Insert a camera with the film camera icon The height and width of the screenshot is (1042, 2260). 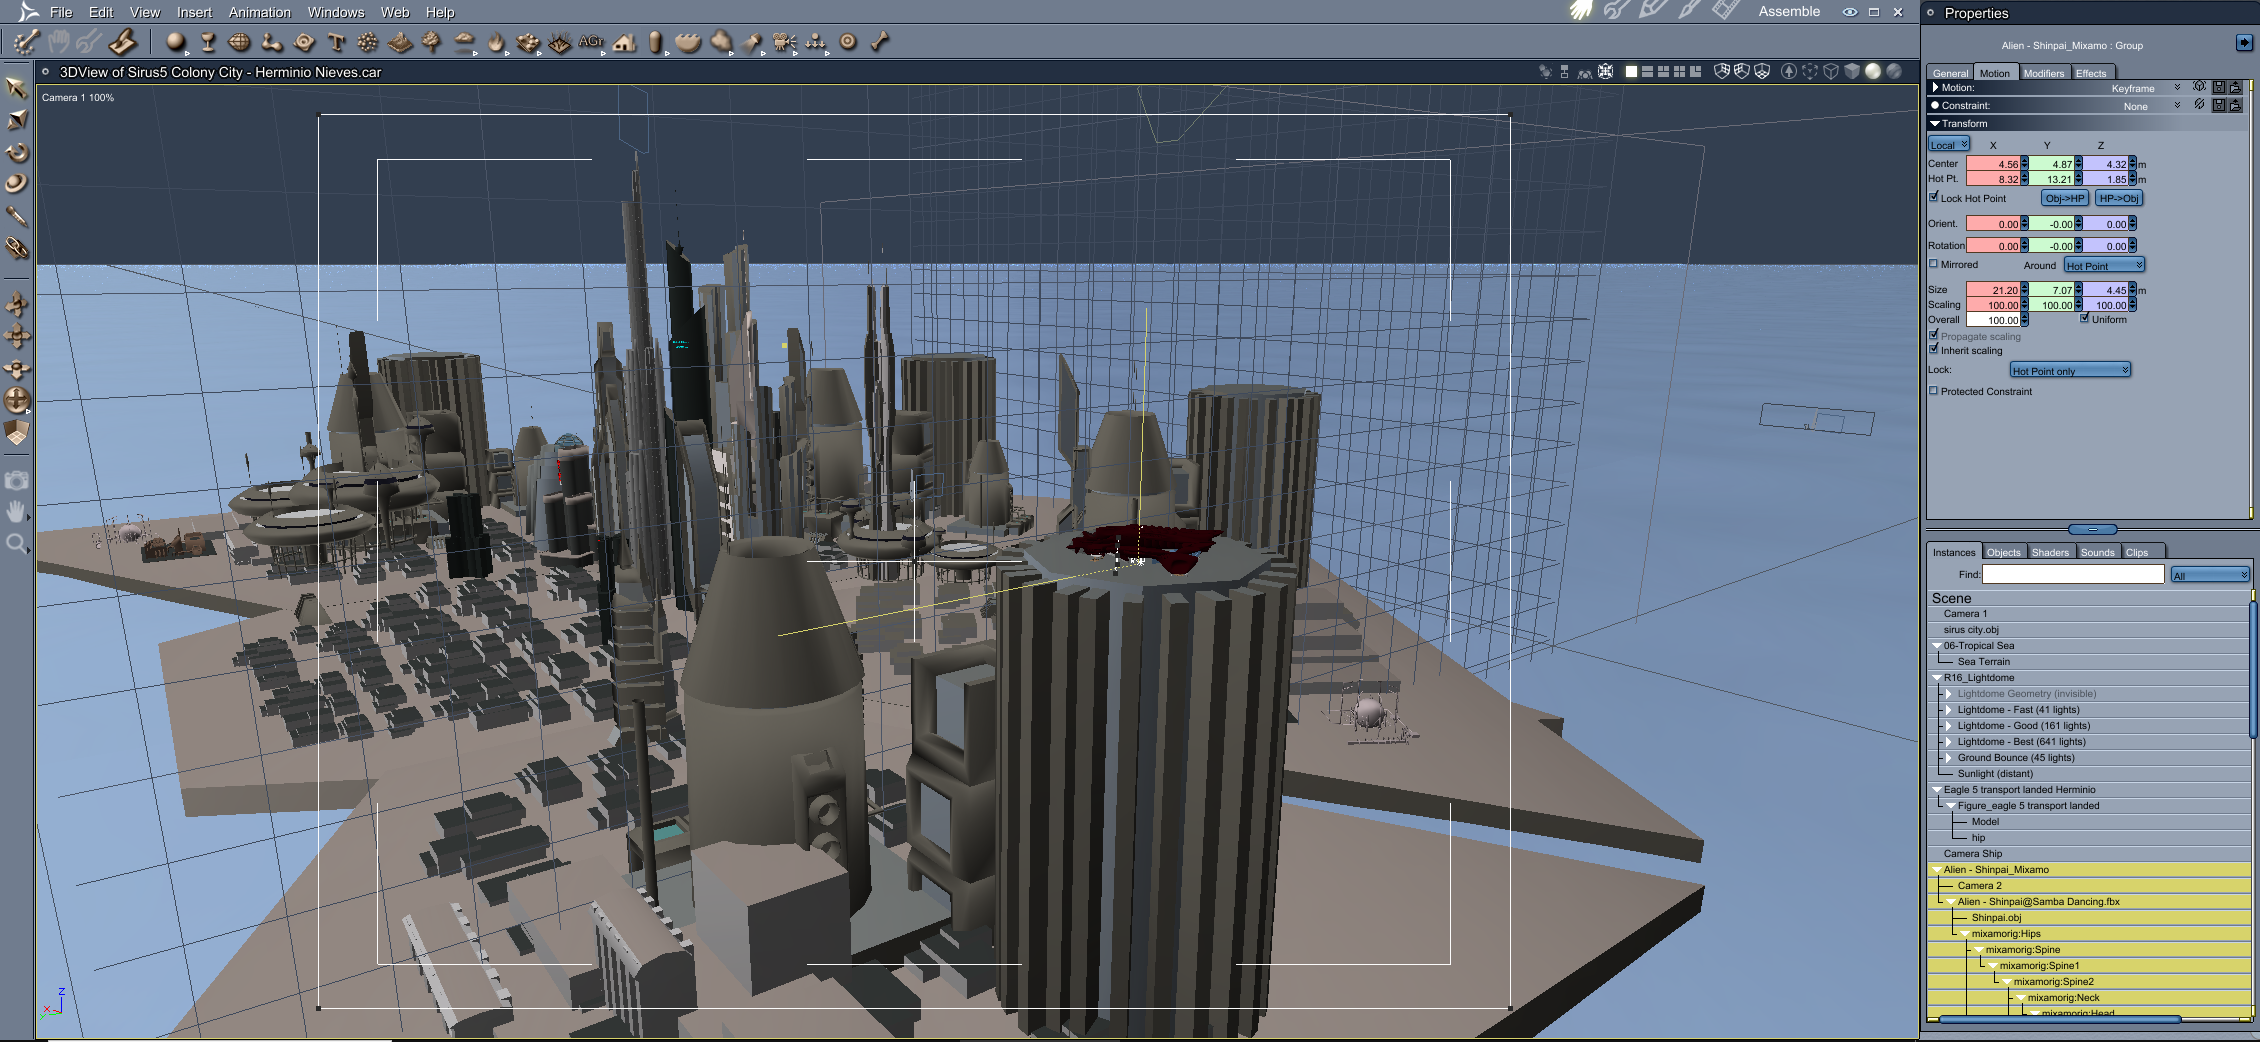coord(784,42)
